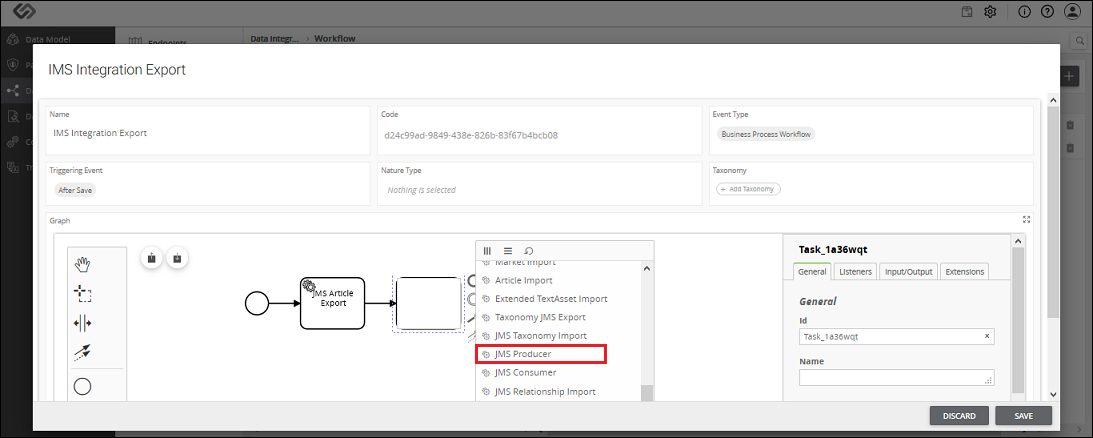Switch to the General tab

point(812,272)
